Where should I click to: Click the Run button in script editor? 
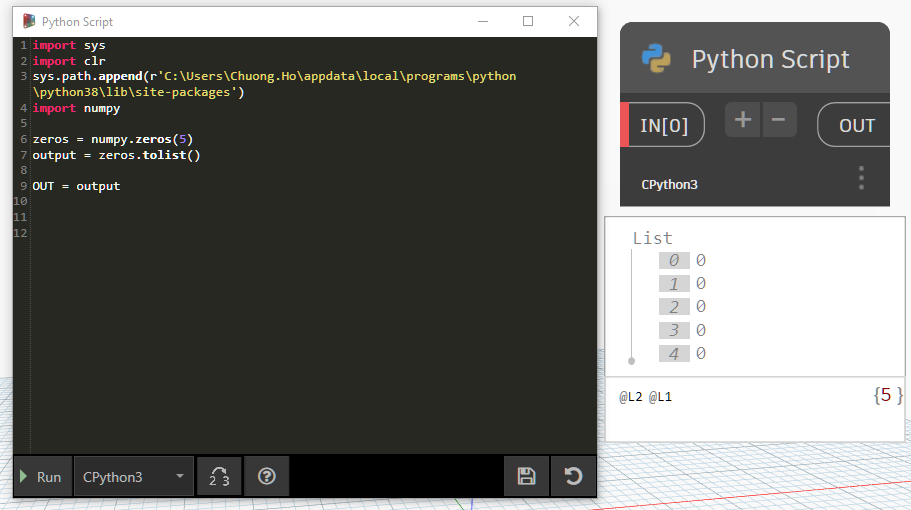click(42, 477)
